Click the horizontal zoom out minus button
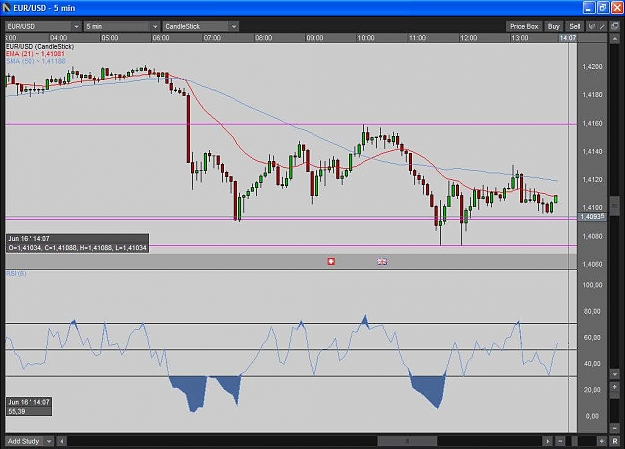The image size is (625, 449). coord(560,441)
